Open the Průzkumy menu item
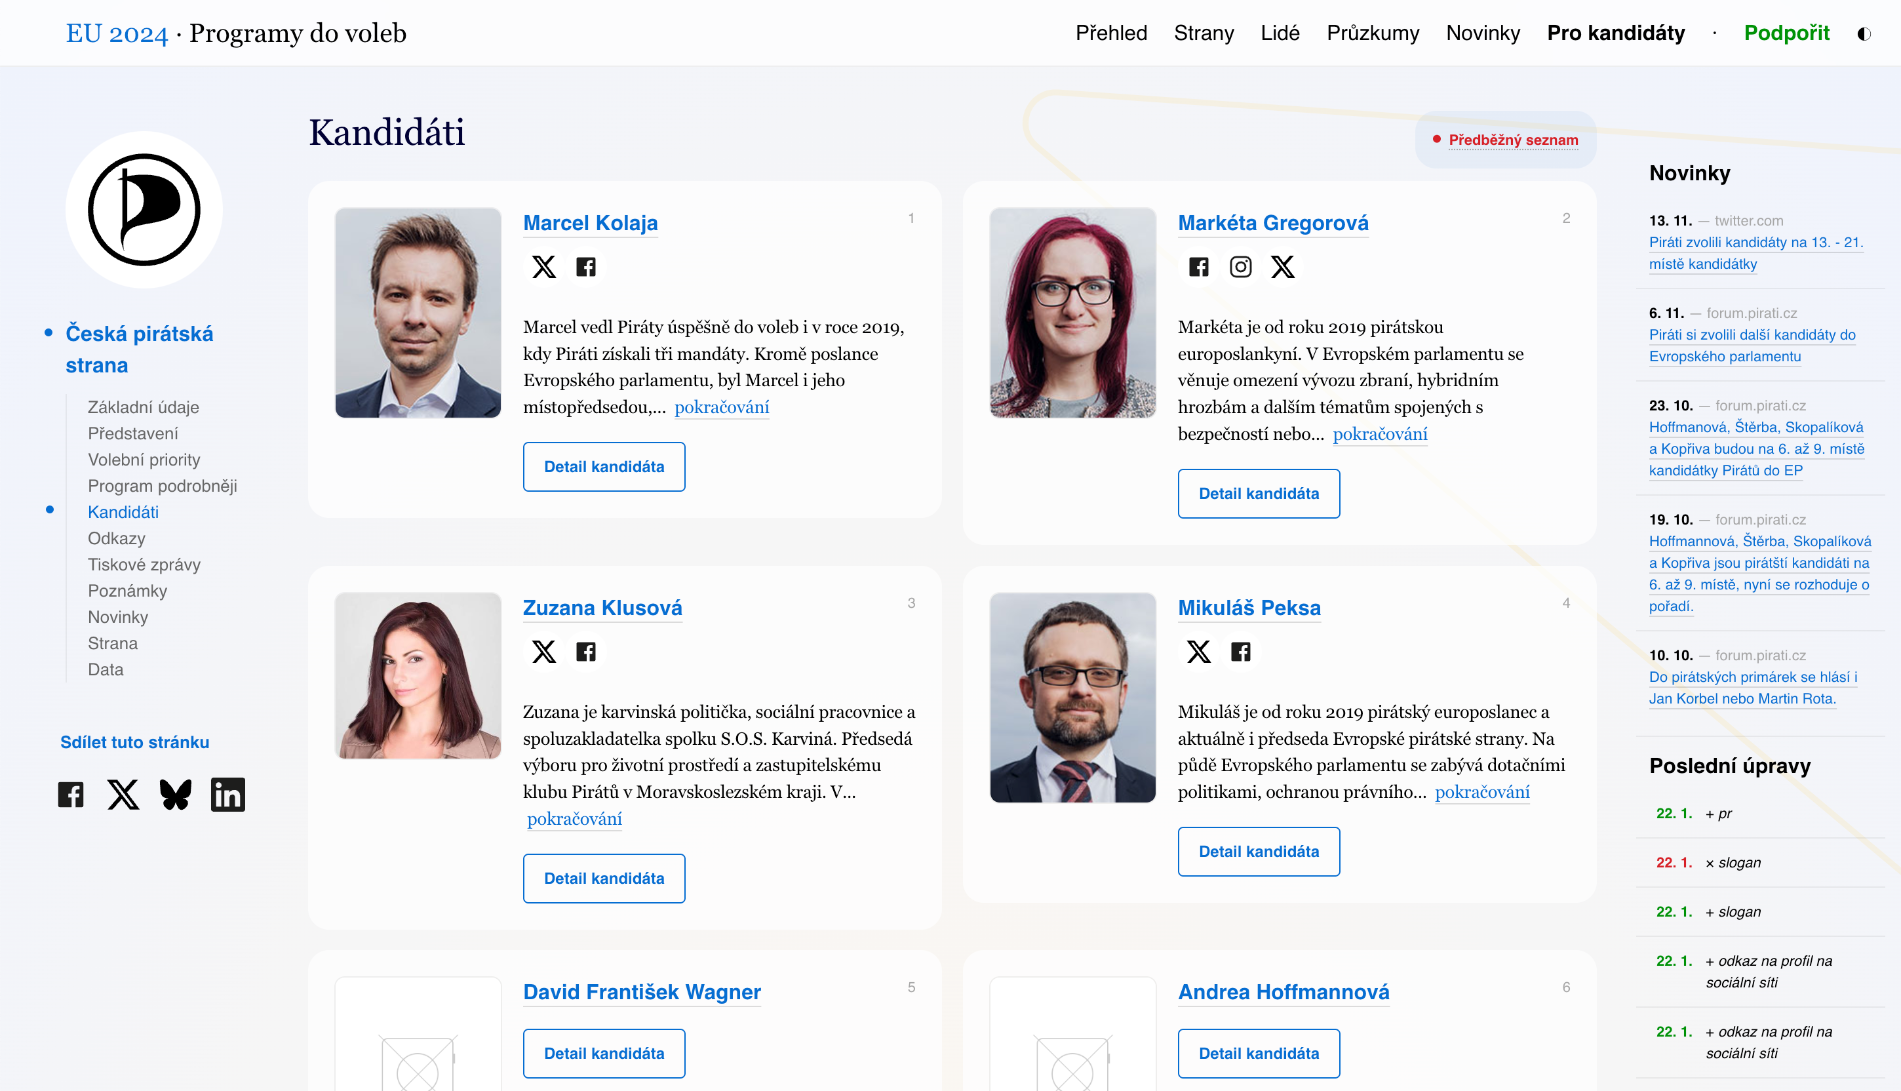Image resolution: width=1901 pixels, height=1091 pixels. [x=1373, y=33]
